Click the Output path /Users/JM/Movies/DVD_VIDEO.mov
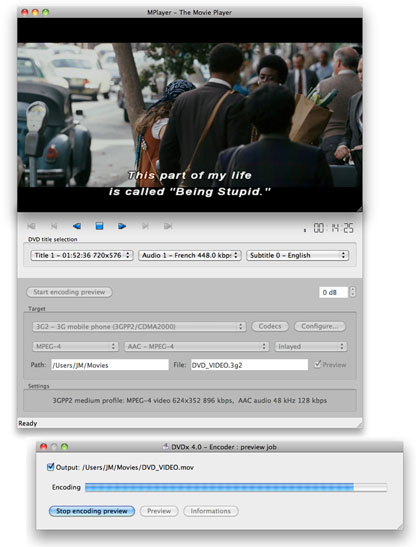The height and width of the screenshot is (547, 416). 138,467
